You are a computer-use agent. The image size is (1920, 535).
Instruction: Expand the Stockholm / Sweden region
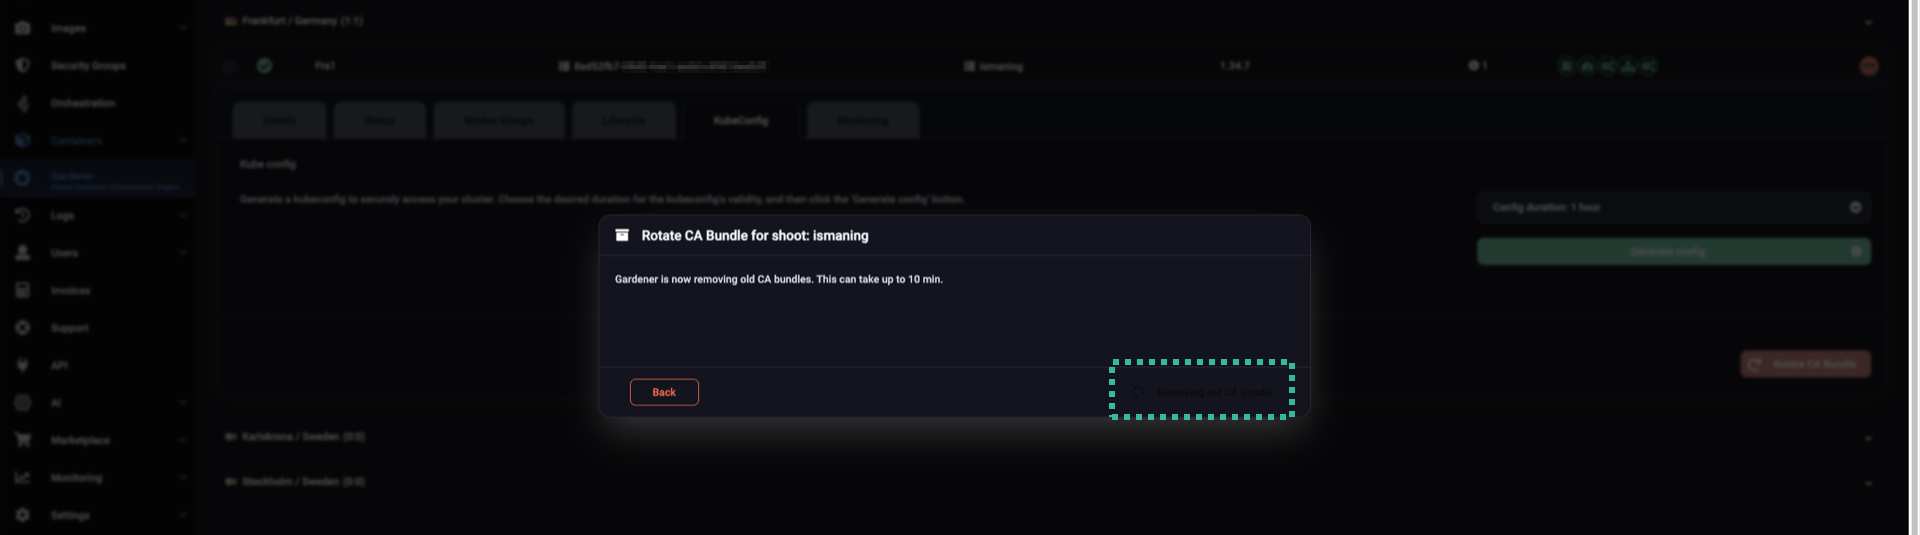click(x=1868, y=483)
